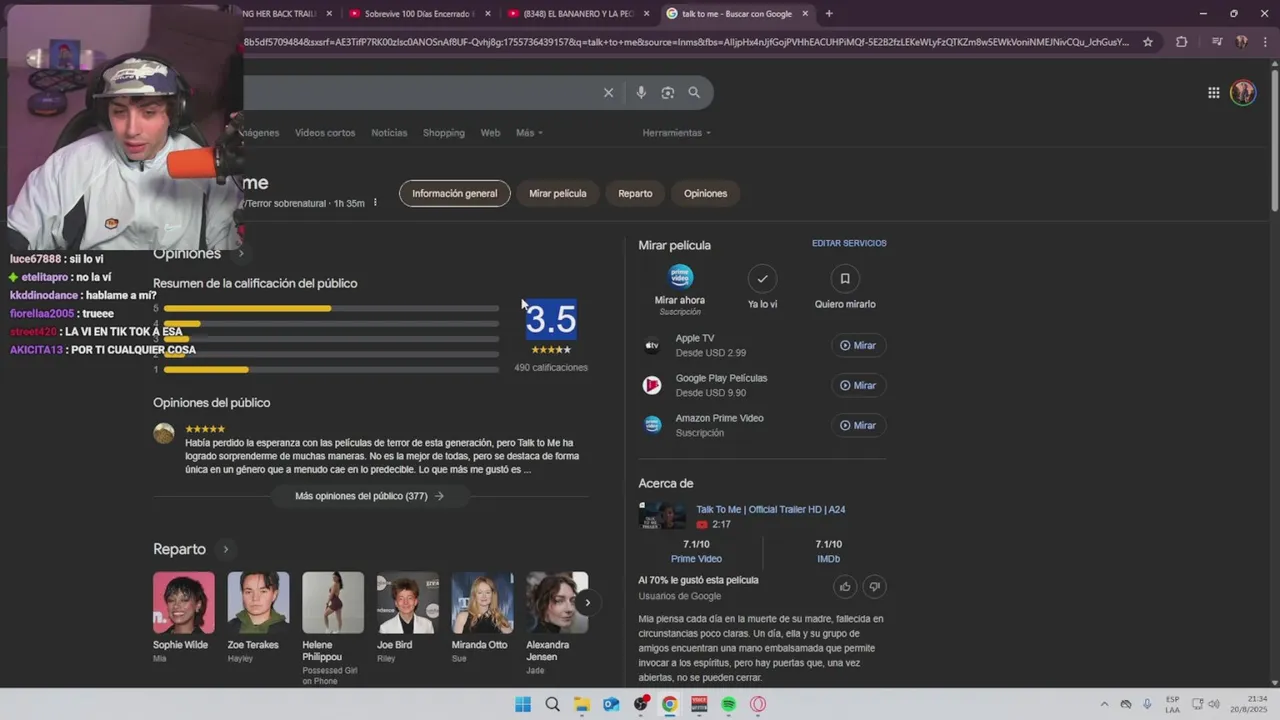Open Opera browser from the taskbar
The image size is (1280, 720).
[x=758, y=704]
